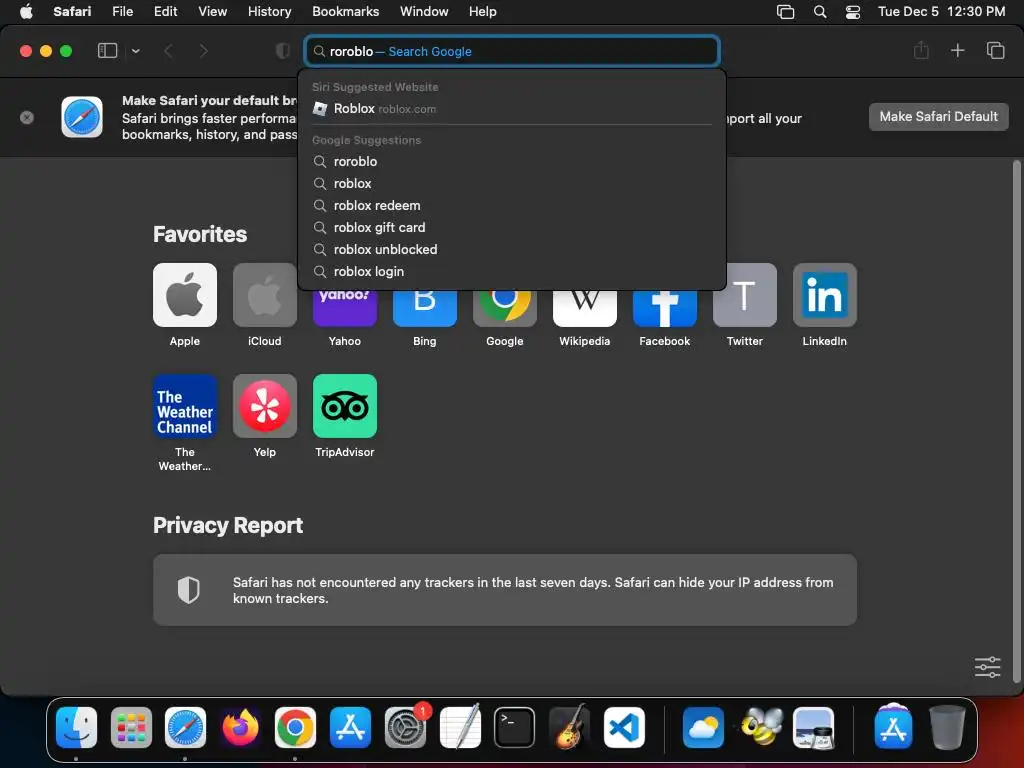The image size is (1024, 768).
Task: Open System Settings from the Dock
Action: (x=405, y=727)
